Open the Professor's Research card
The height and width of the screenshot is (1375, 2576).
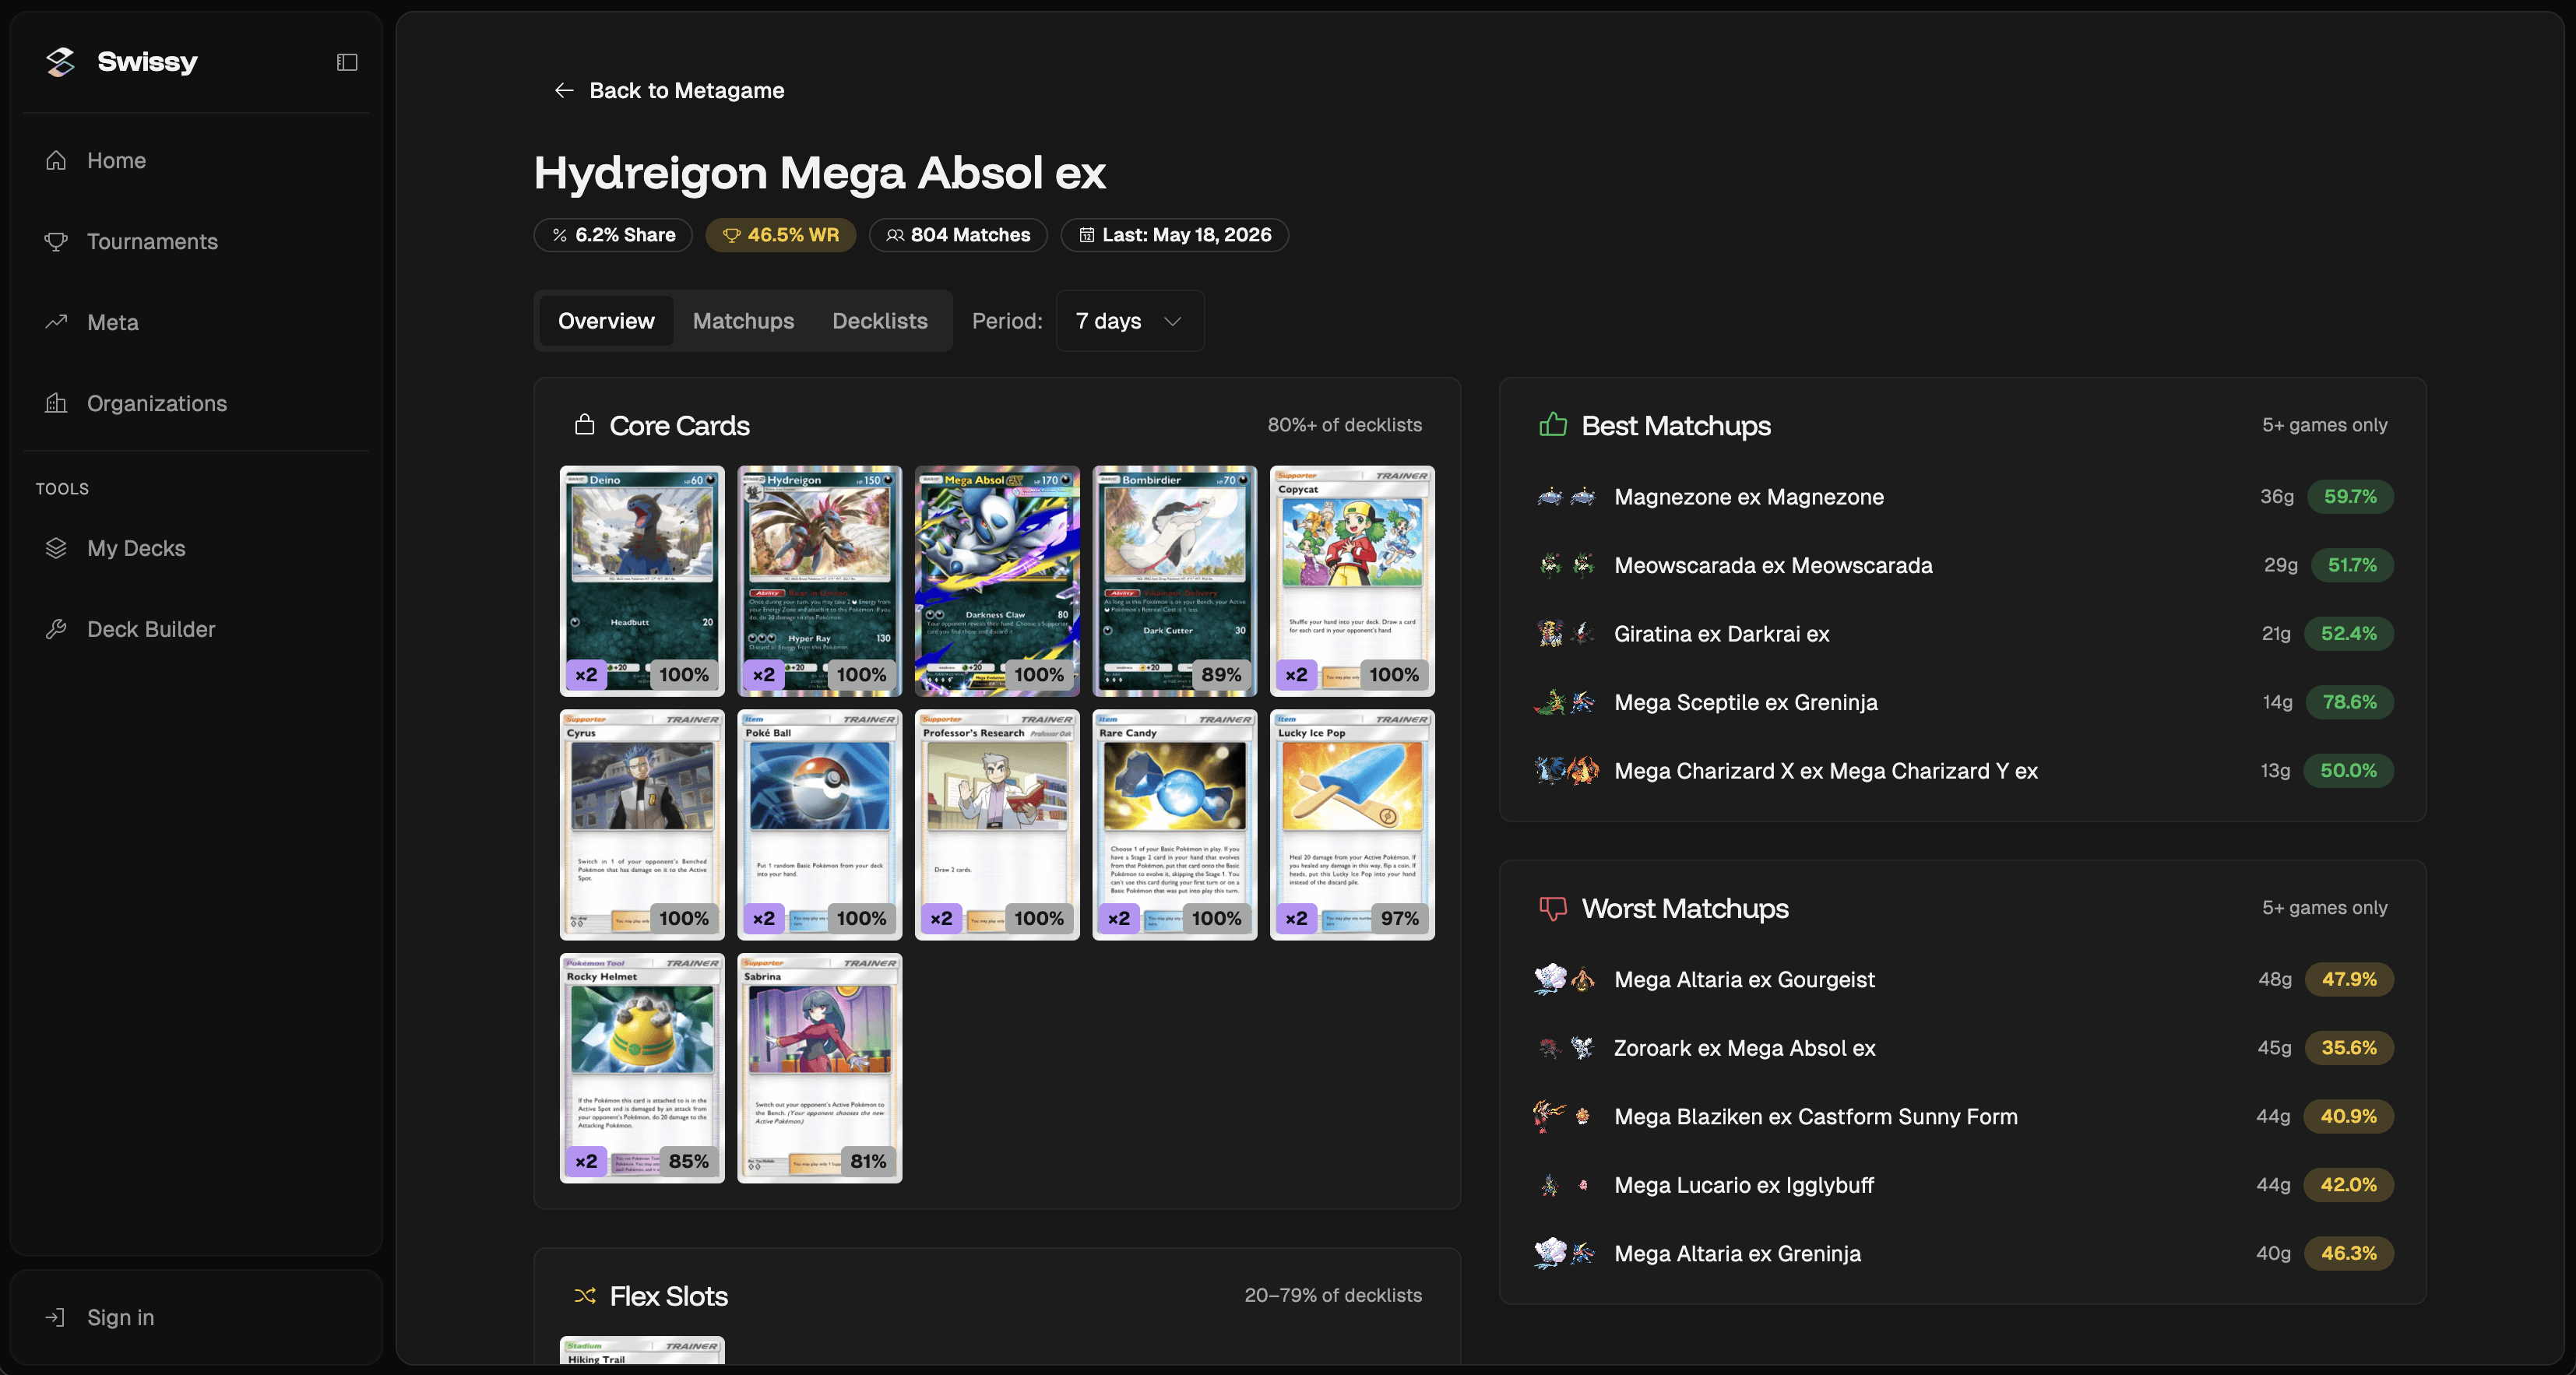click(997, 825)
